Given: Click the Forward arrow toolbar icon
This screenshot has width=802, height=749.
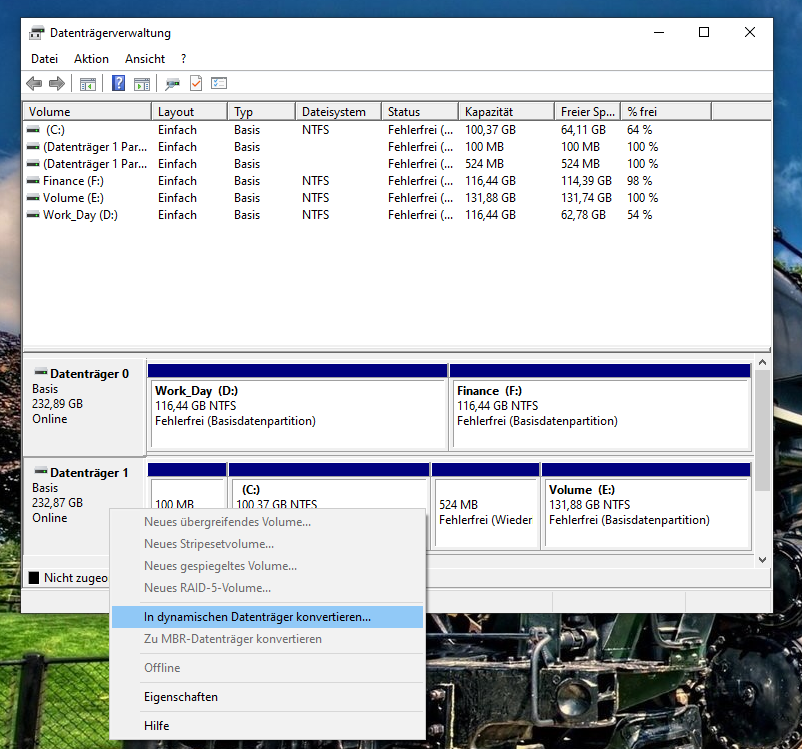Looking at the screenshot, I should pos(57,84).
